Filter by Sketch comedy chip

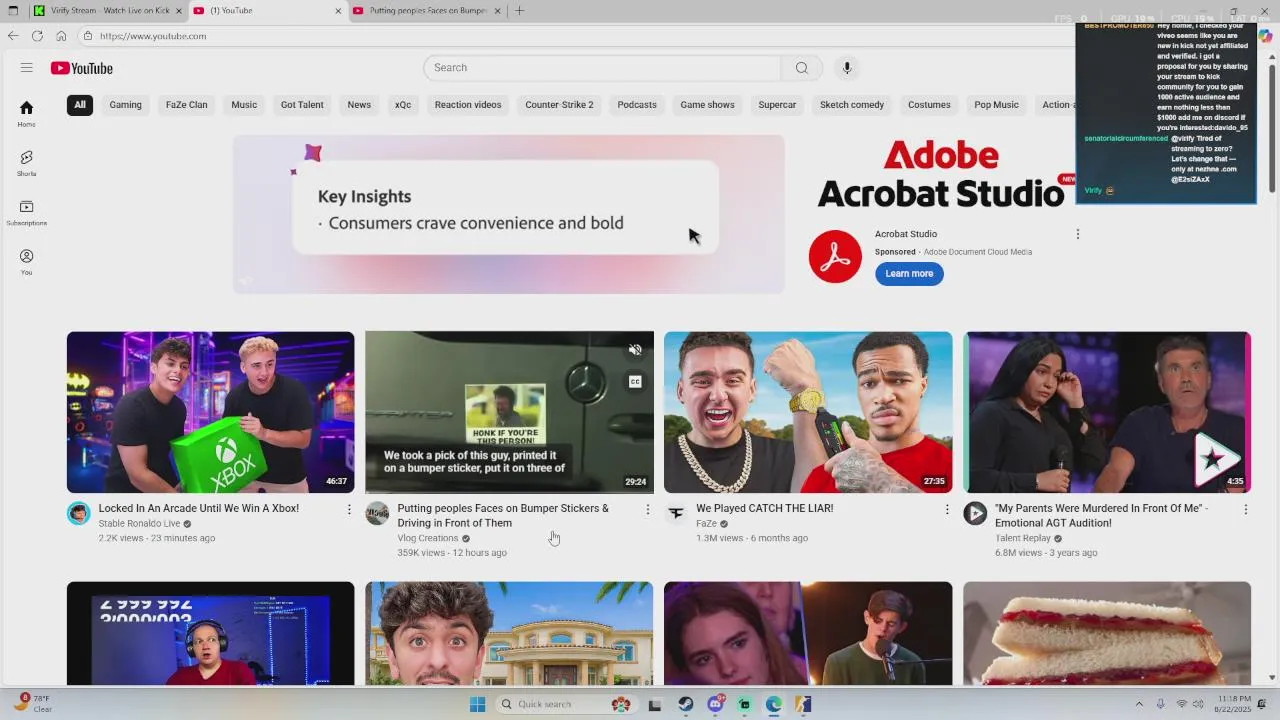pyautogui.click(x=852, y=105)
